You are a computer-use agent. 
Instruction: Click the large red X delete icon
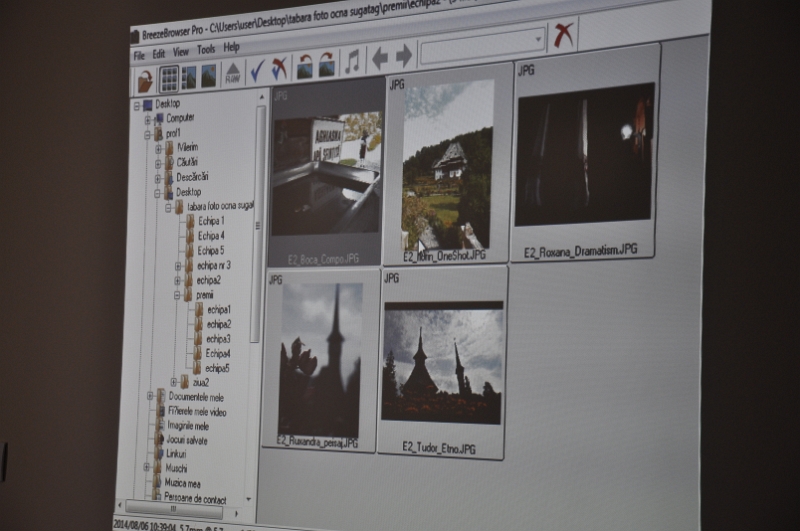tap(564, 36)
